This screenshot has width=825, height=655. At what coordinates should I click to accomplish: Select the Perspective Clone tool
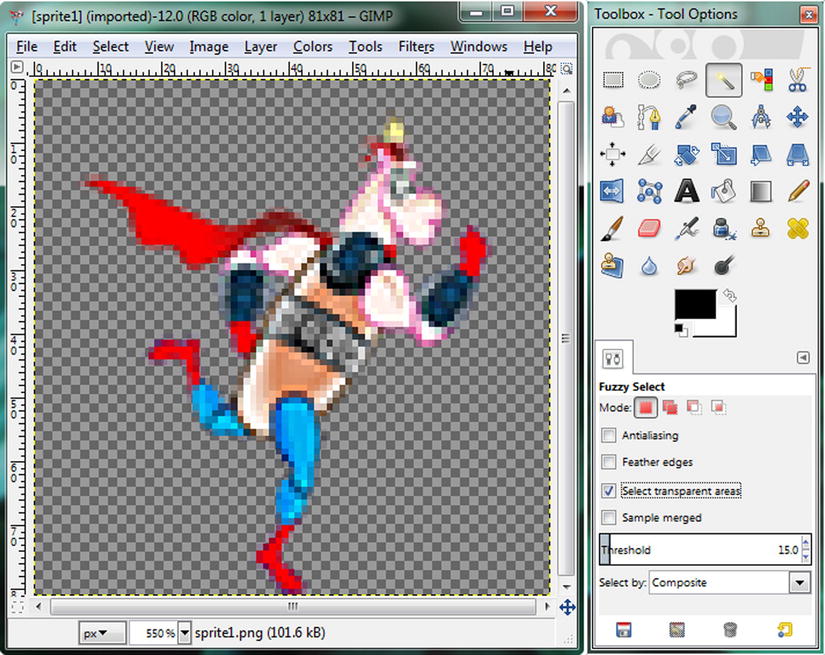(613, 266)
